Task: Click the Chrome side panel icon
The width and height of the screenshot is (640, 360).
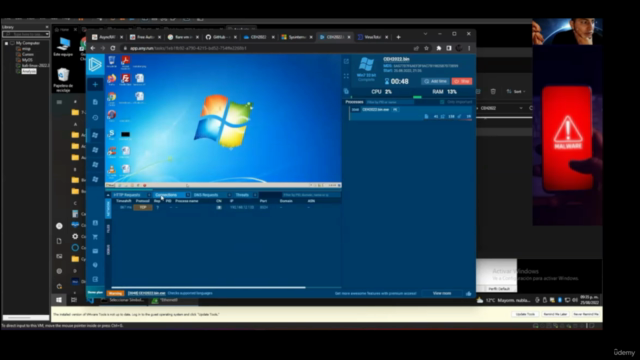Action: point(449,48)
